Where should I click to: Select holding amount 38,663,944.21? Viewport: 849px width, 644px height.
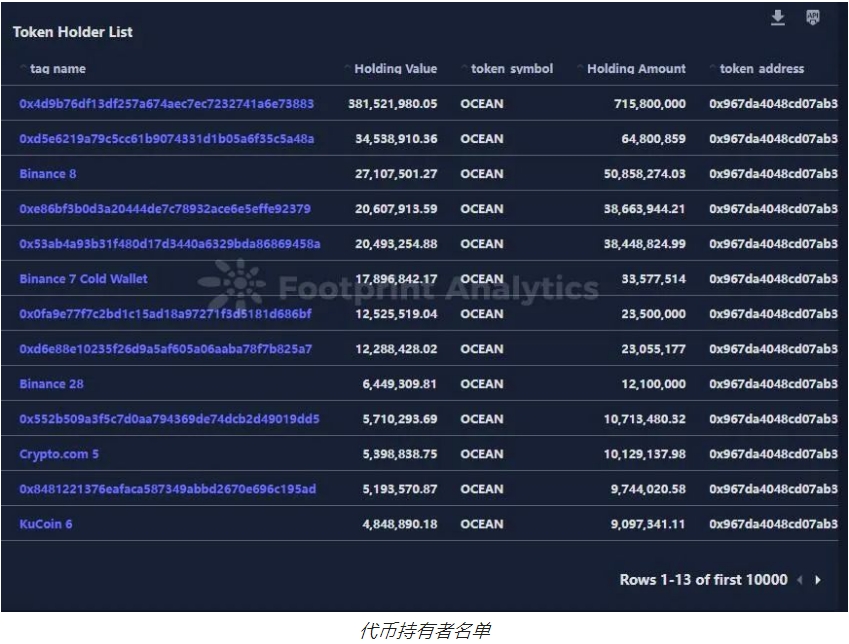tap(645, 209)
